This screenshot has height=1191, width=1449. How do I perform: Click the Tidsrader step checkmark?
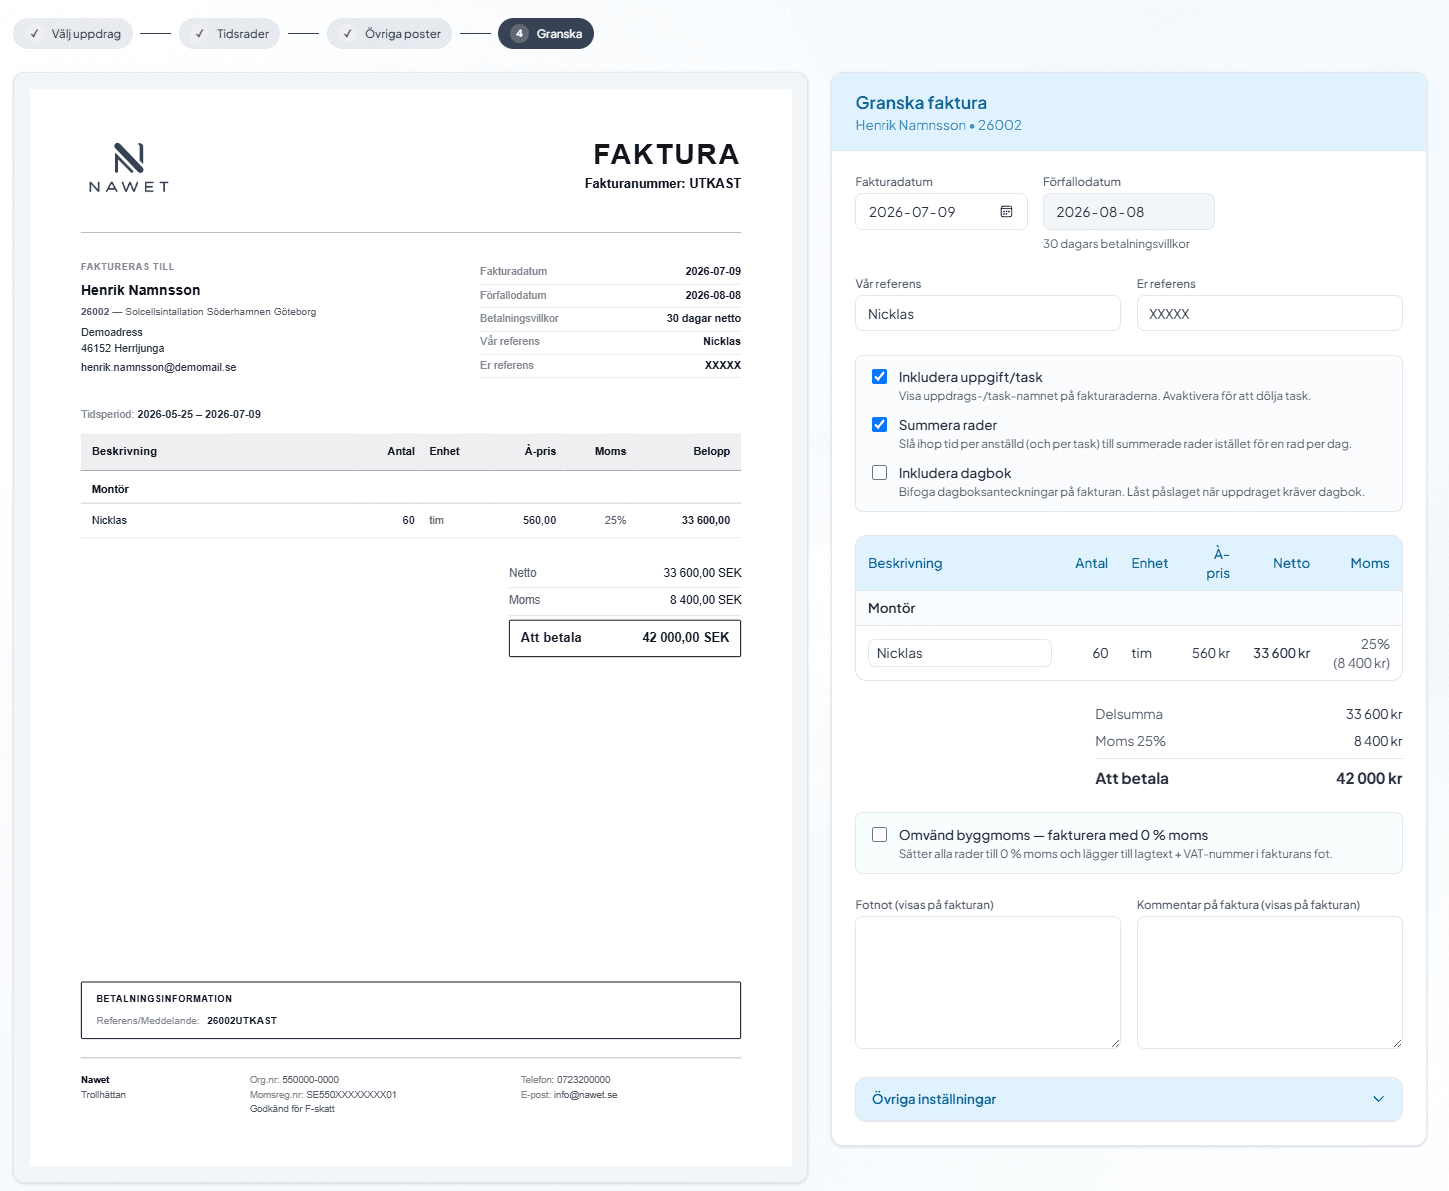(x=200, y=34)
